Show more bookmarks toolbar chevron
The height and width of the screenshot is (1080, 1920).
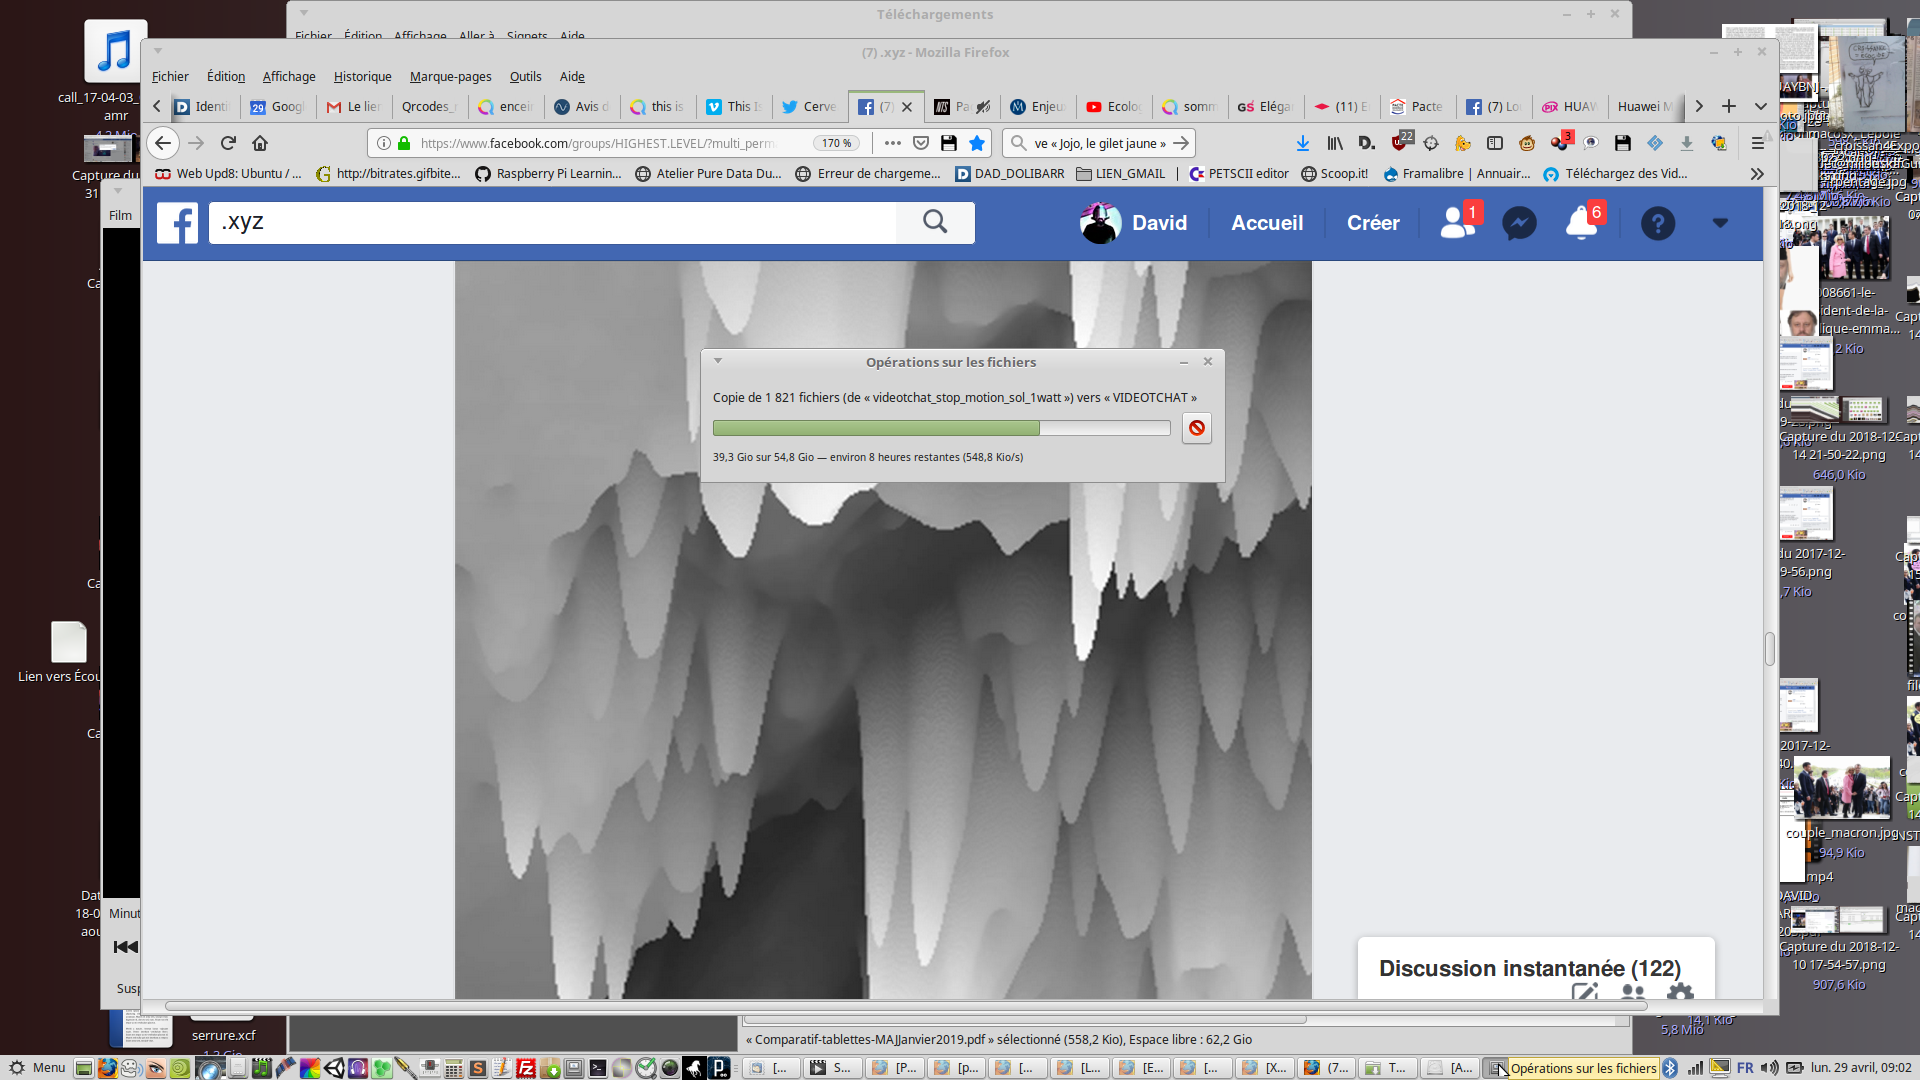click(x=1757, y=174)
